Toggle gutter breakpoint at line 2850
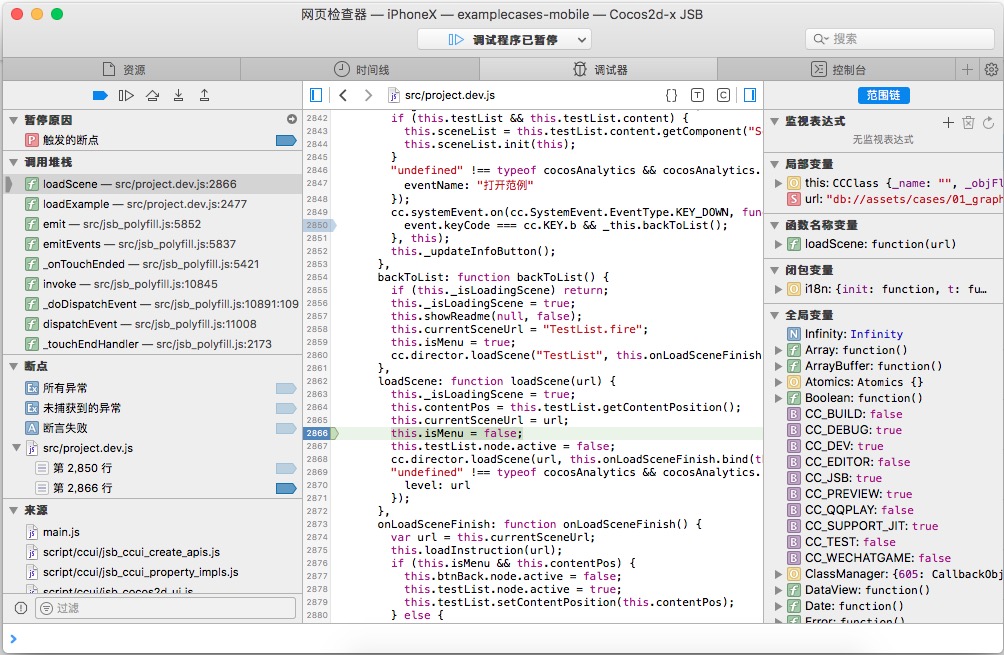 click(319, 225)
